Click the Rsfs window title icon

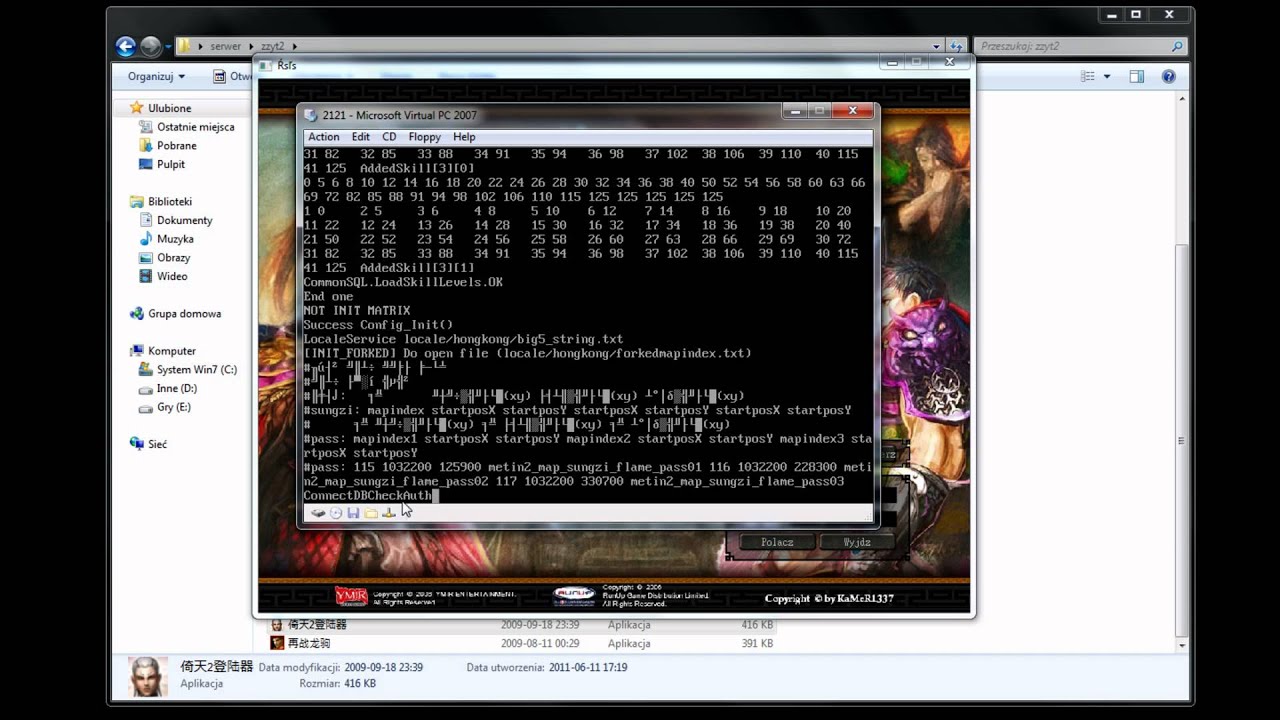[x=266, y=65]
